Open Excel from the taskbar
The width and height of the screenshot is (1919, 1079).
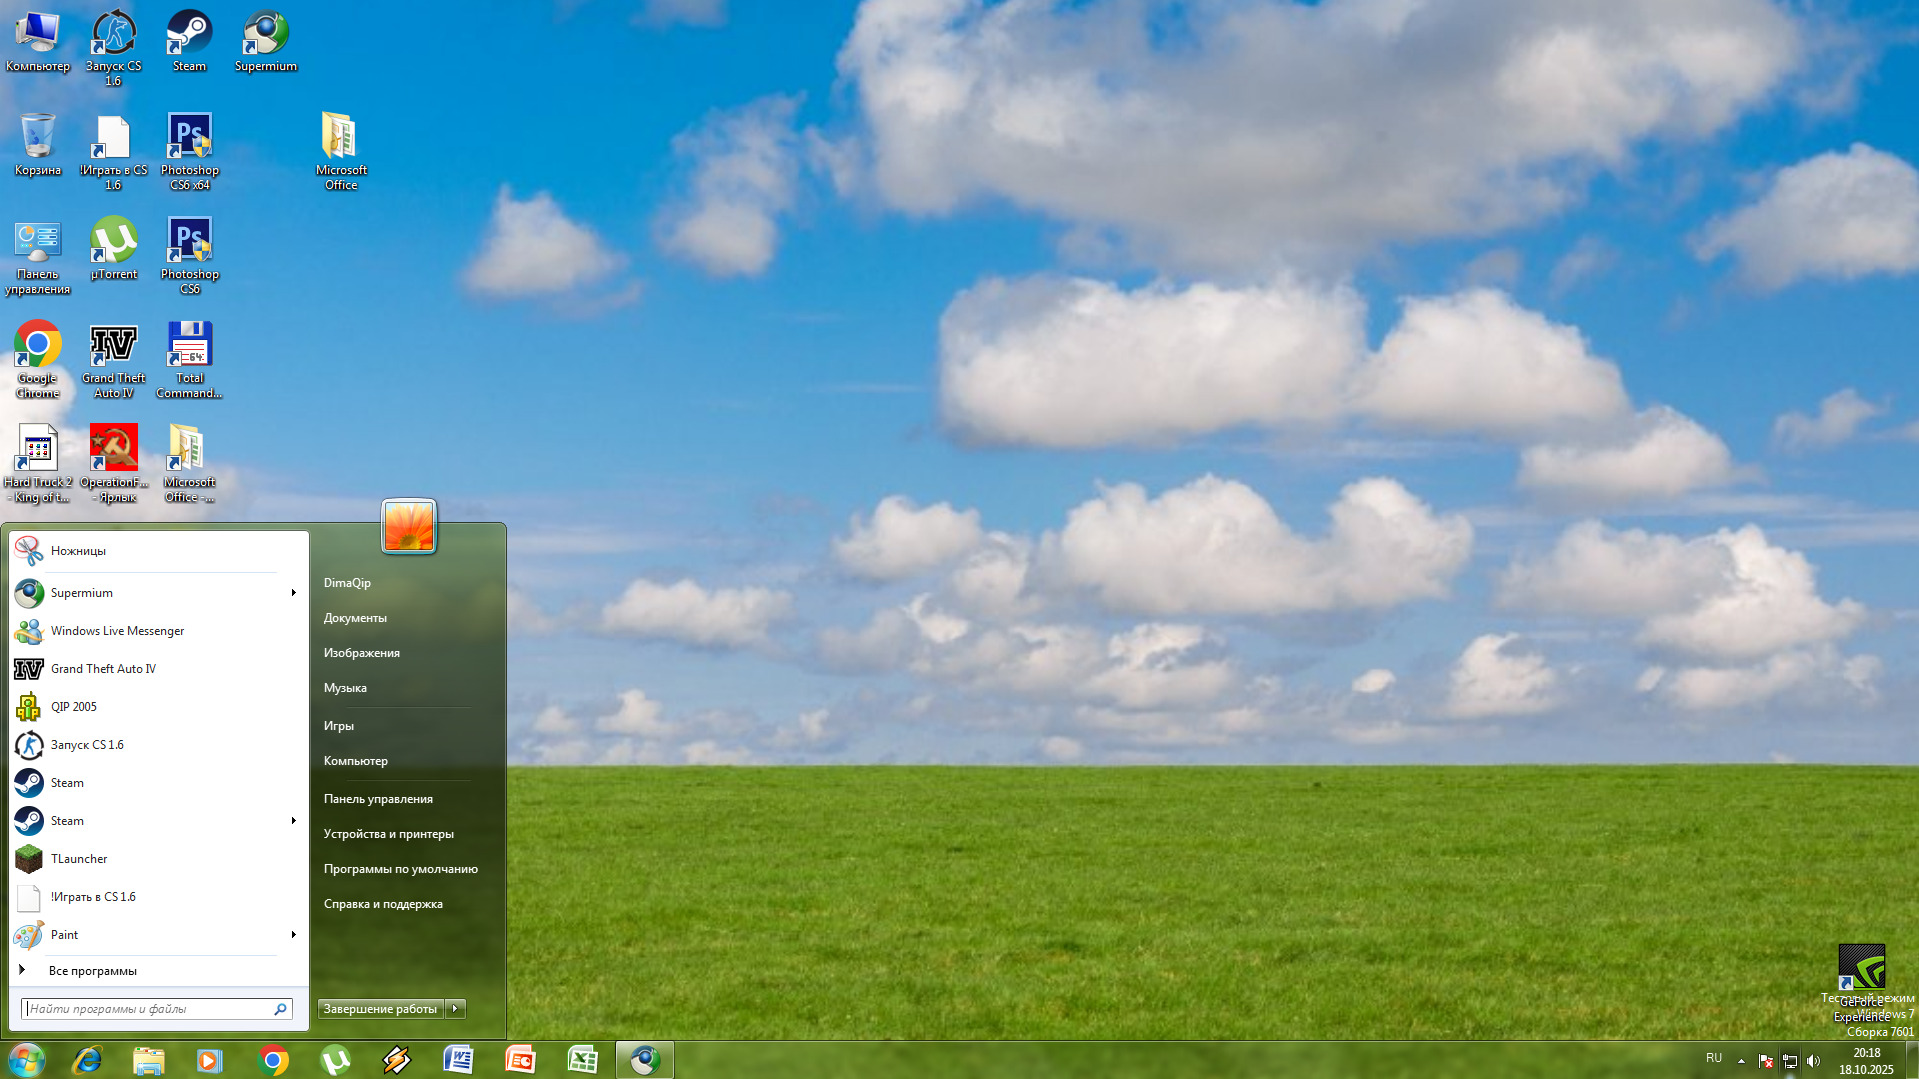(582, 1060)
